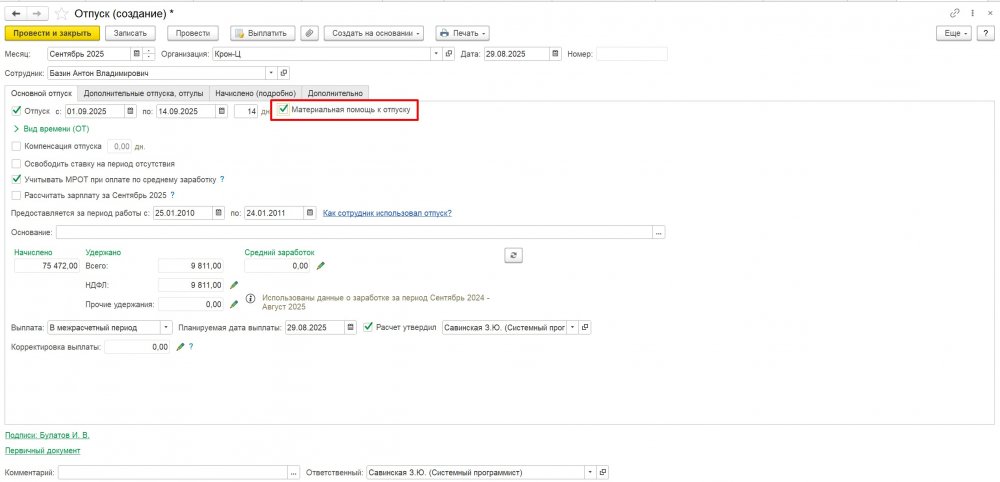Open the Выплата dropdown list
1000x482 pixels.
166,327
